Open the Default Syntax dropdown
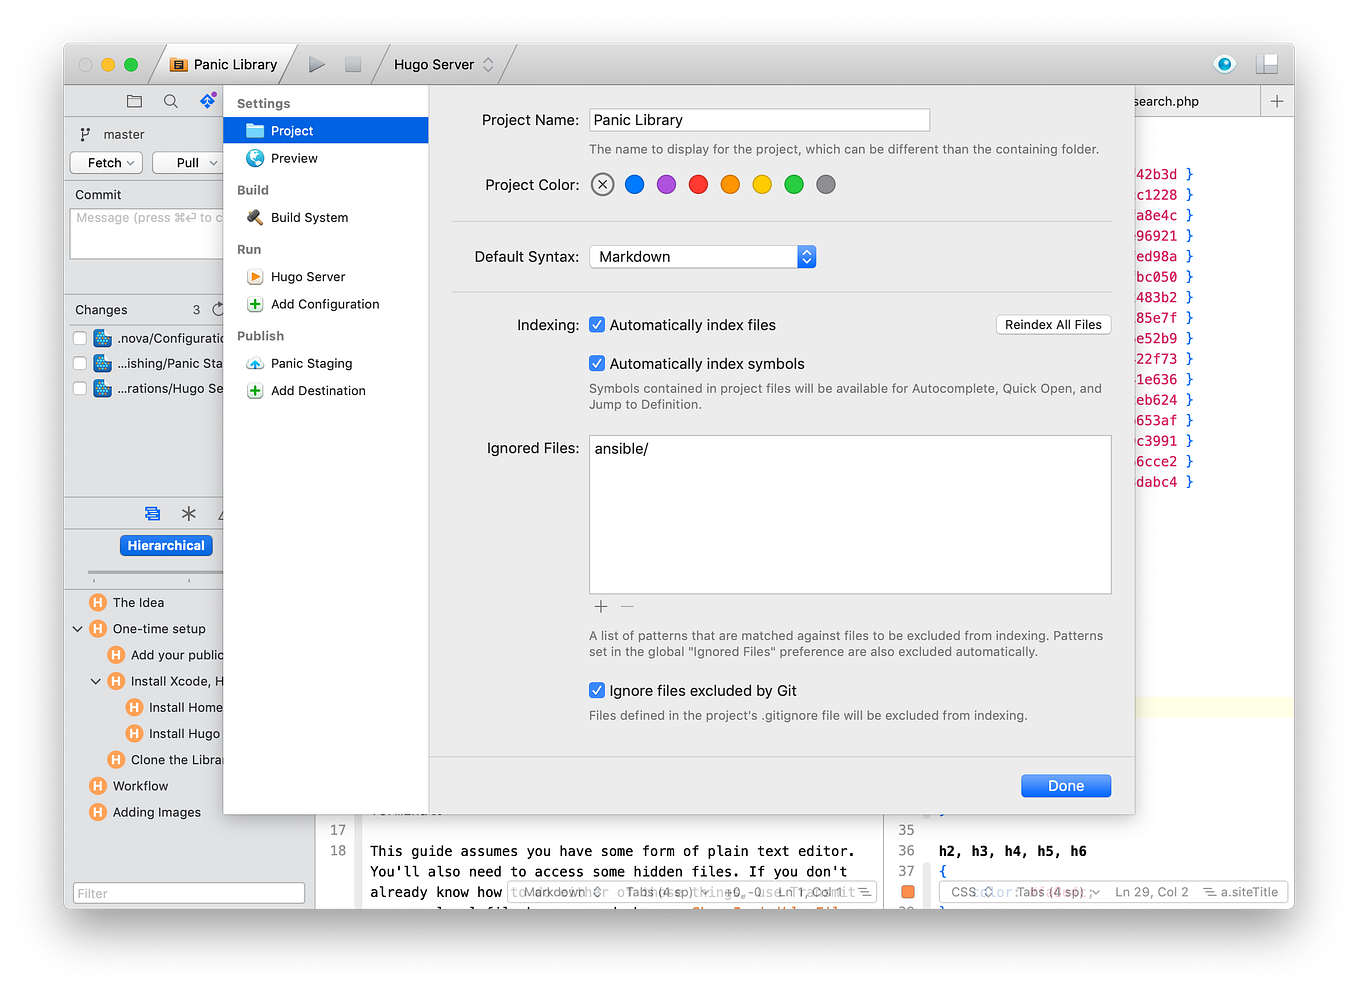Screen dimensions: 1358x993 (806, 256)
